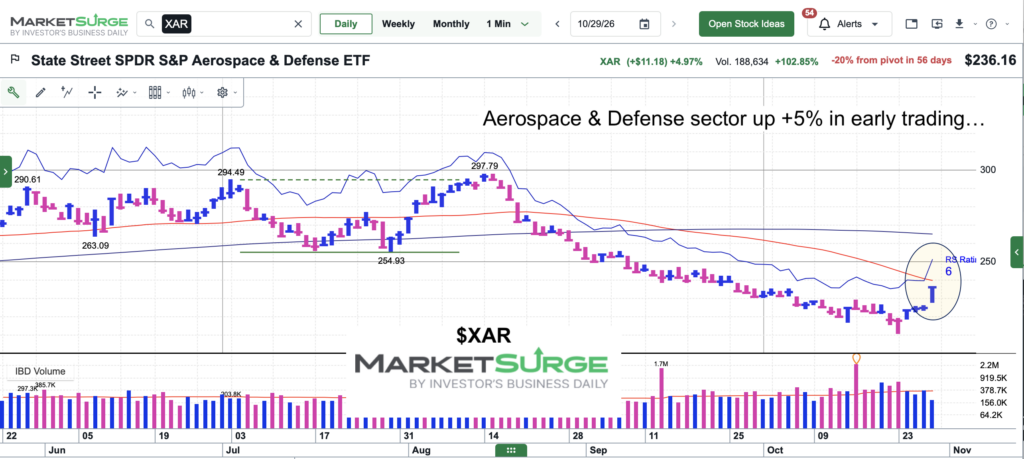Expand the help menu arrow
The image size is (1024, 459).
(1006, 24)
